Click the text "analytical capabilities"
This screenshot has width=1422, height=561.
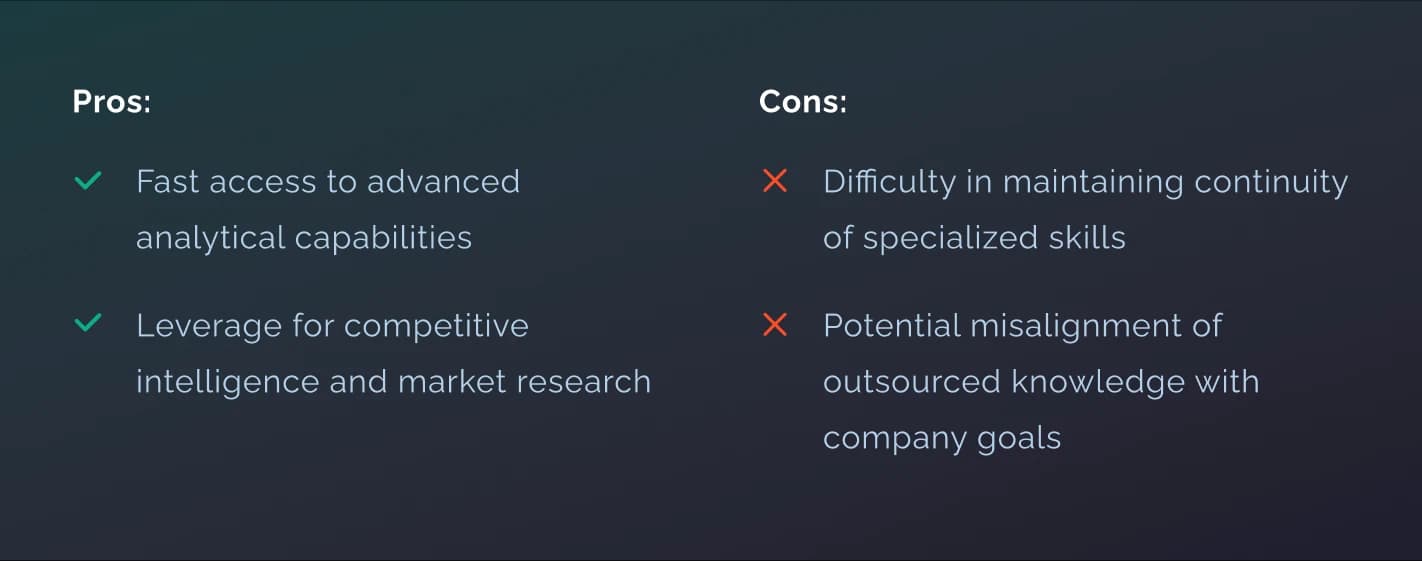pyautogui.click(x=304, y=238)
